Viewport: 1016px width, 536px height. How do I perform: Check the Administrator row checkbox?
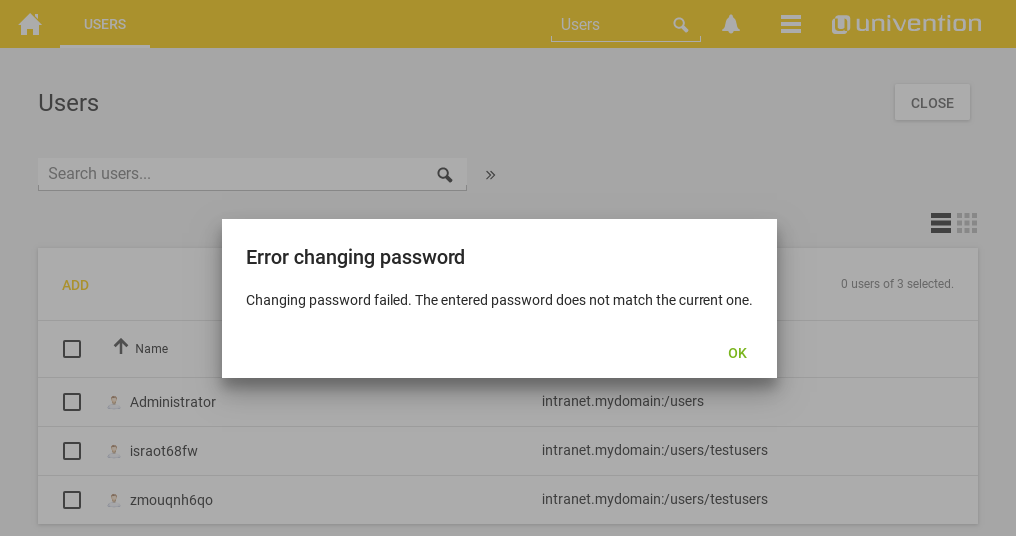point(72,402)
